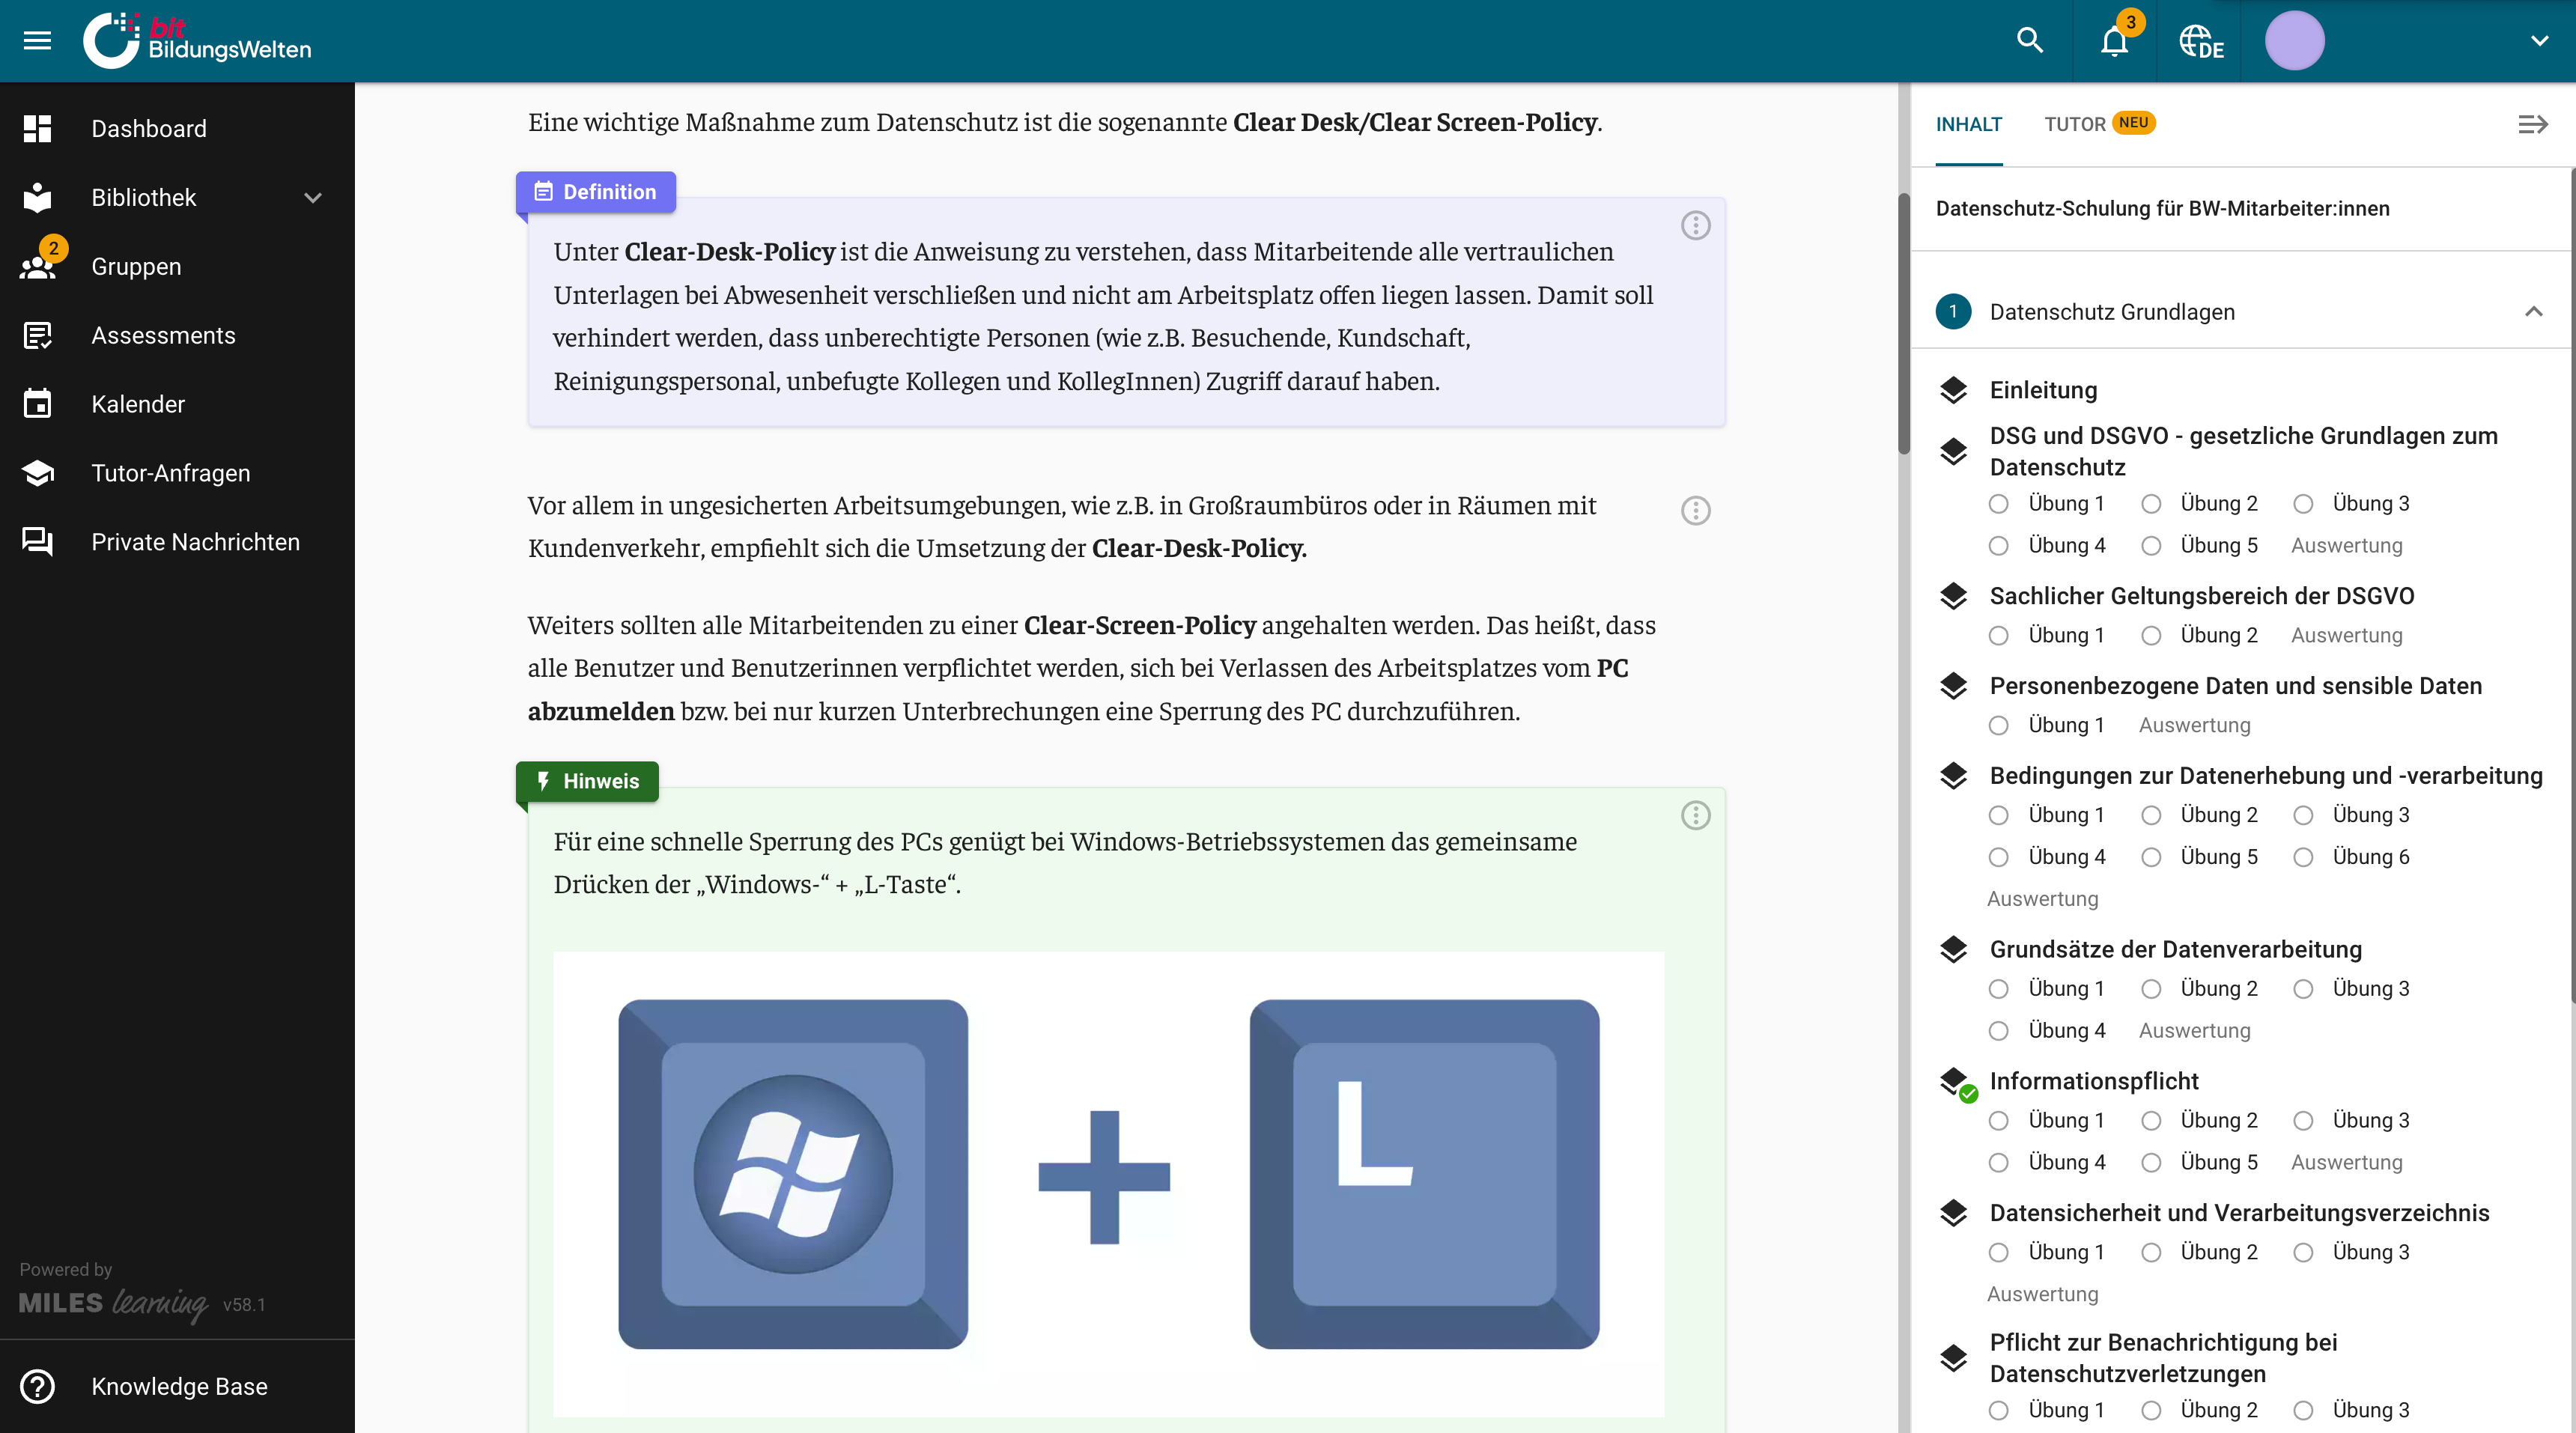The image size is (2576, 1433).
Task: Collapse the Datenschutz Grundlagen section
Action: [2533, 312]
